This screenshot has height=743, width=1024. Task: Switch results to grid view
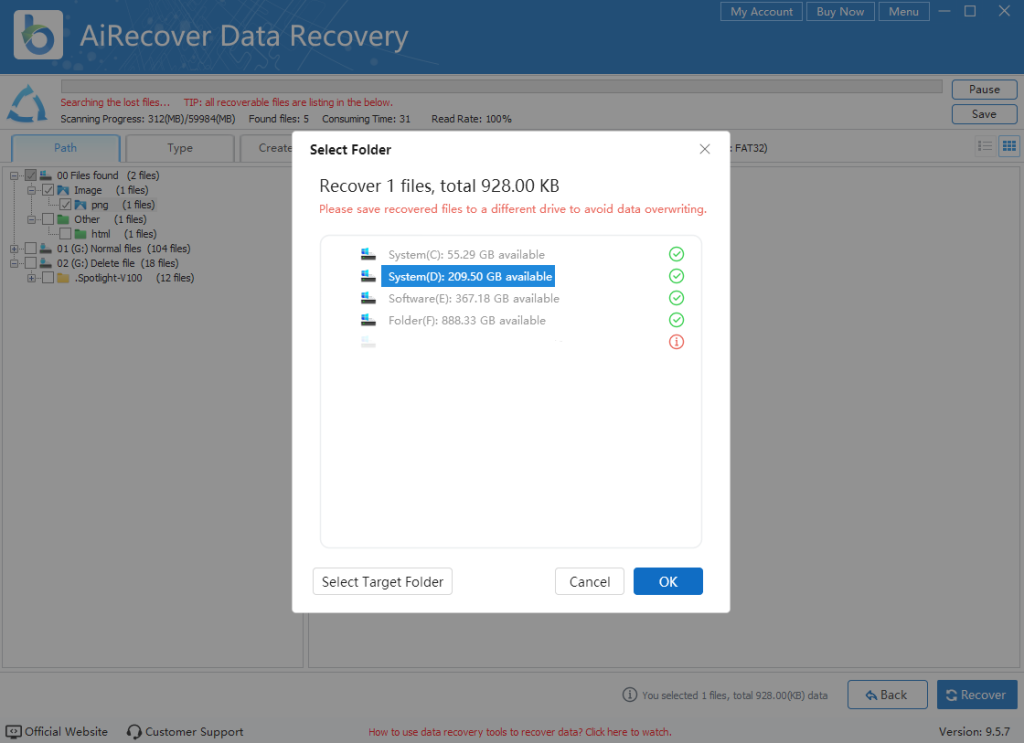pyautogui.click(x=1009, y=145)
